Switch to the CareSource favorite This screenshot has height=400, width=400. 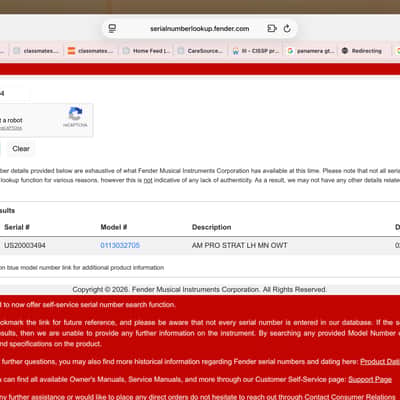point(200,51)
